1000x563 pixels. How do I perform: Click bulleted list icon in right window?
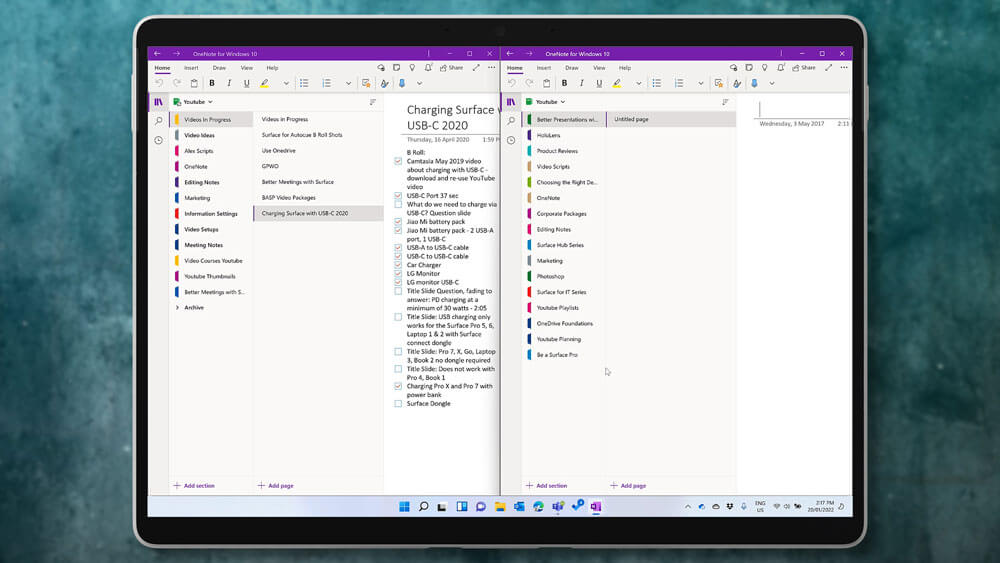click(655, 83)
